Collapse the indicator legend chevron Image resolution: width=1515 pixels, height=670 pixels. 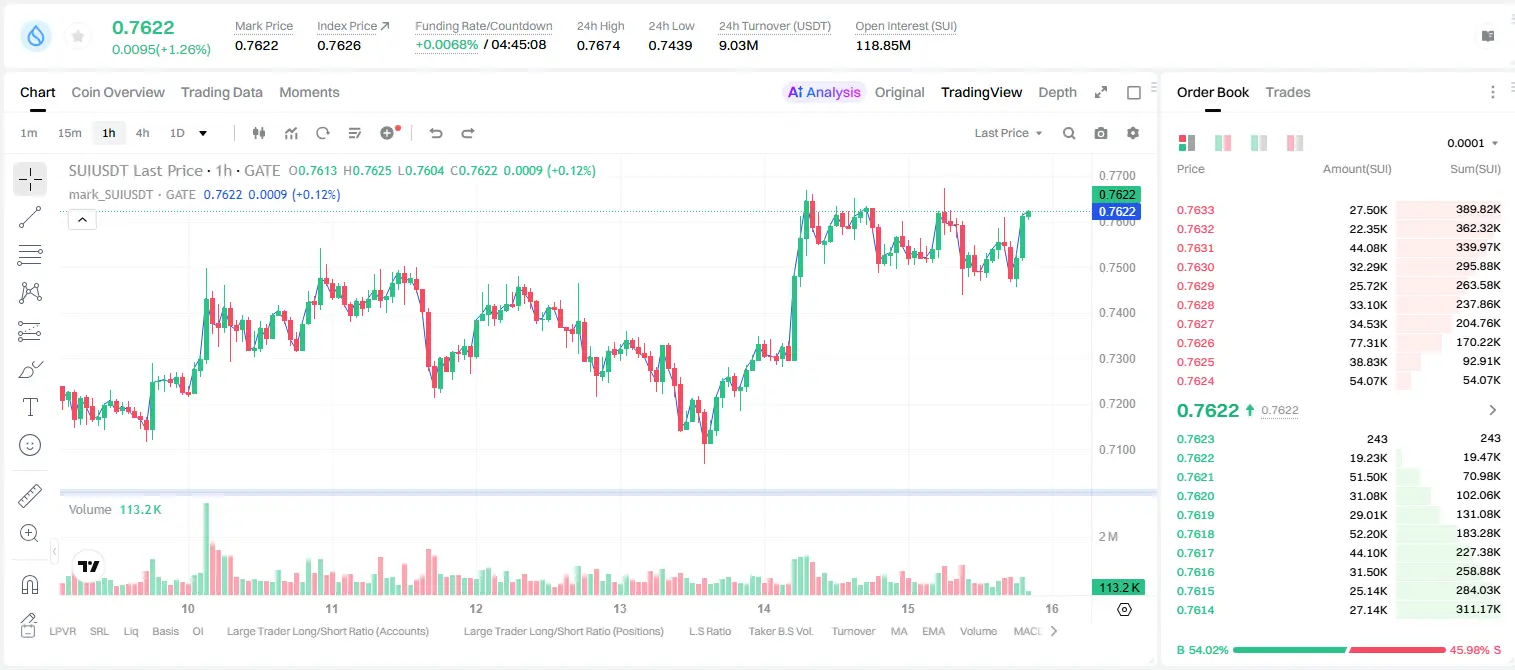(82, 220)
